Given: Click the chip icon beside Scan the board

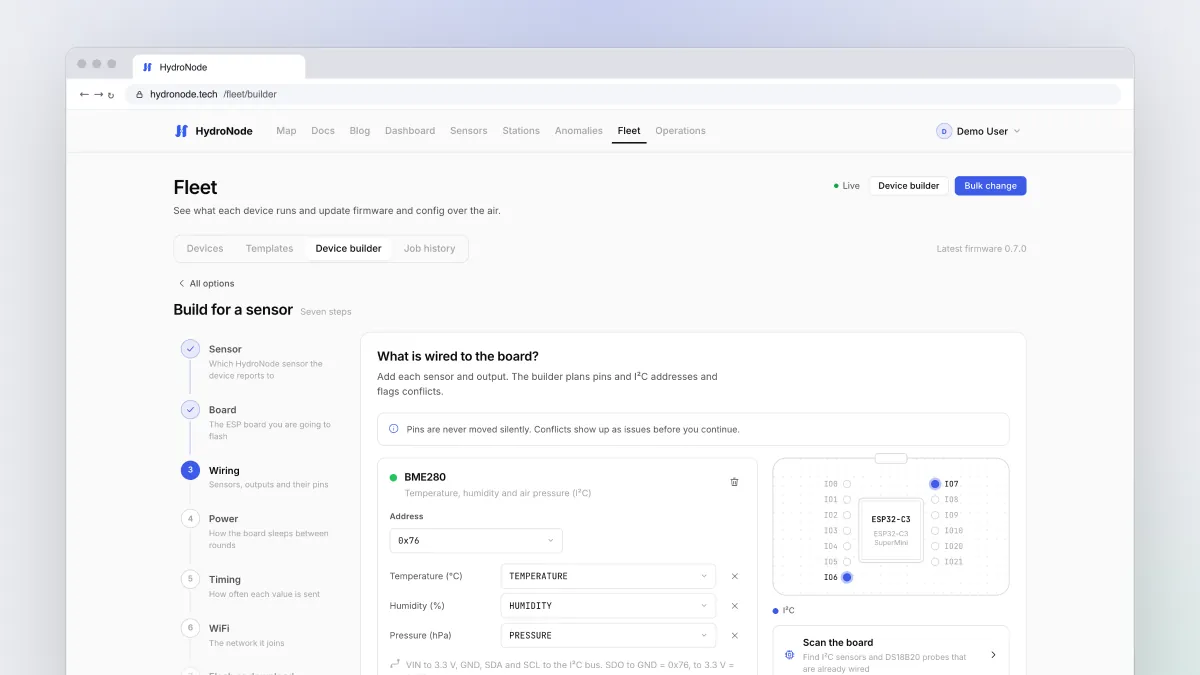Looking at the screenshot, I should [790, 655].
